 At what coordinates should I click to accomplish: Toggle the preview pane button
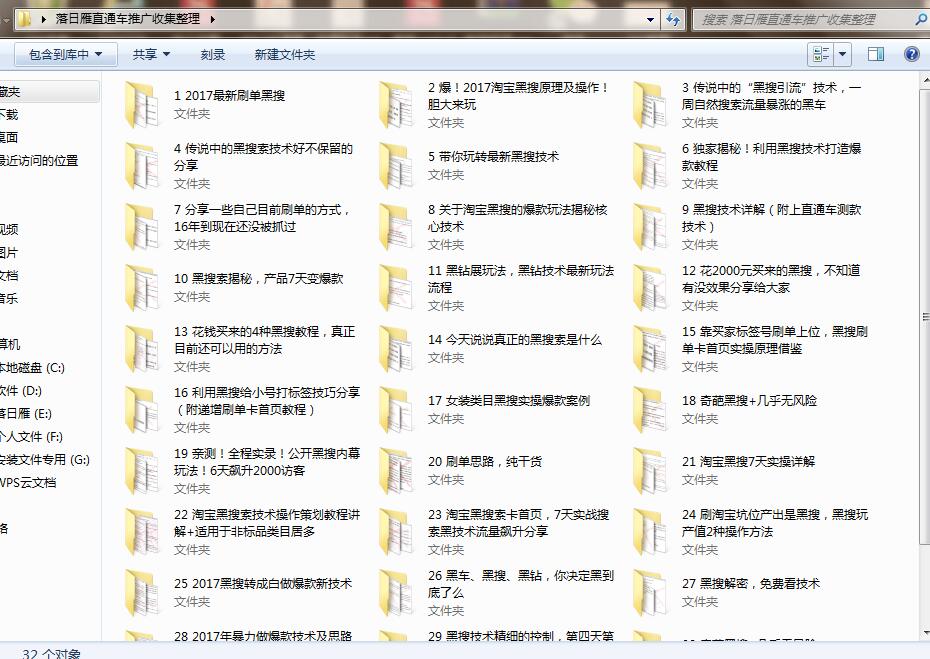tap(876, 55)
